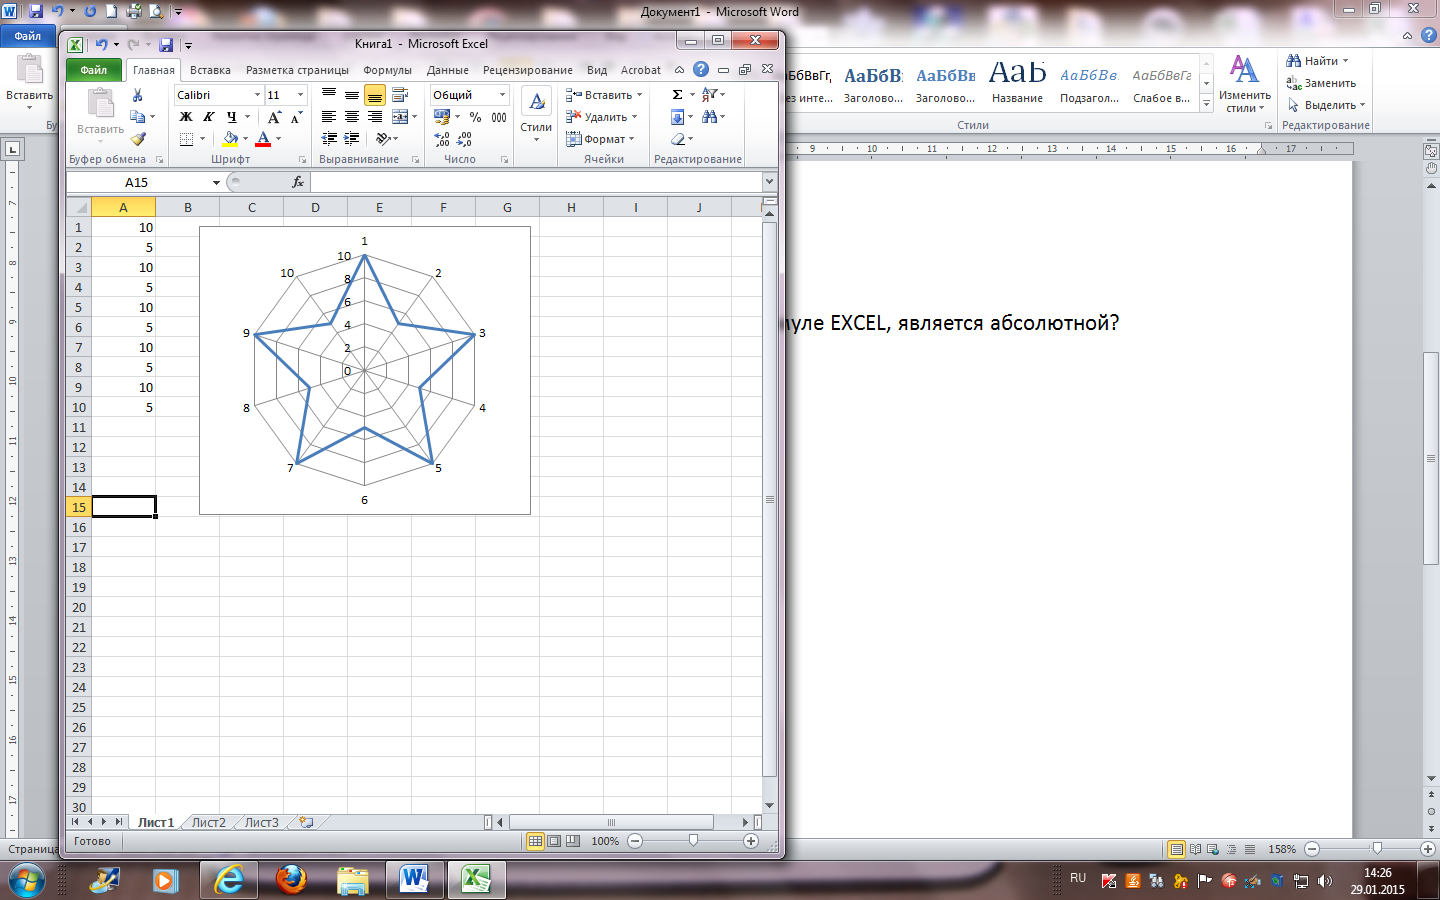Toggle middle vertical align in Excel
This screenshot has height=900, width=1440.
pyautogui.click(x=352, y=95)
